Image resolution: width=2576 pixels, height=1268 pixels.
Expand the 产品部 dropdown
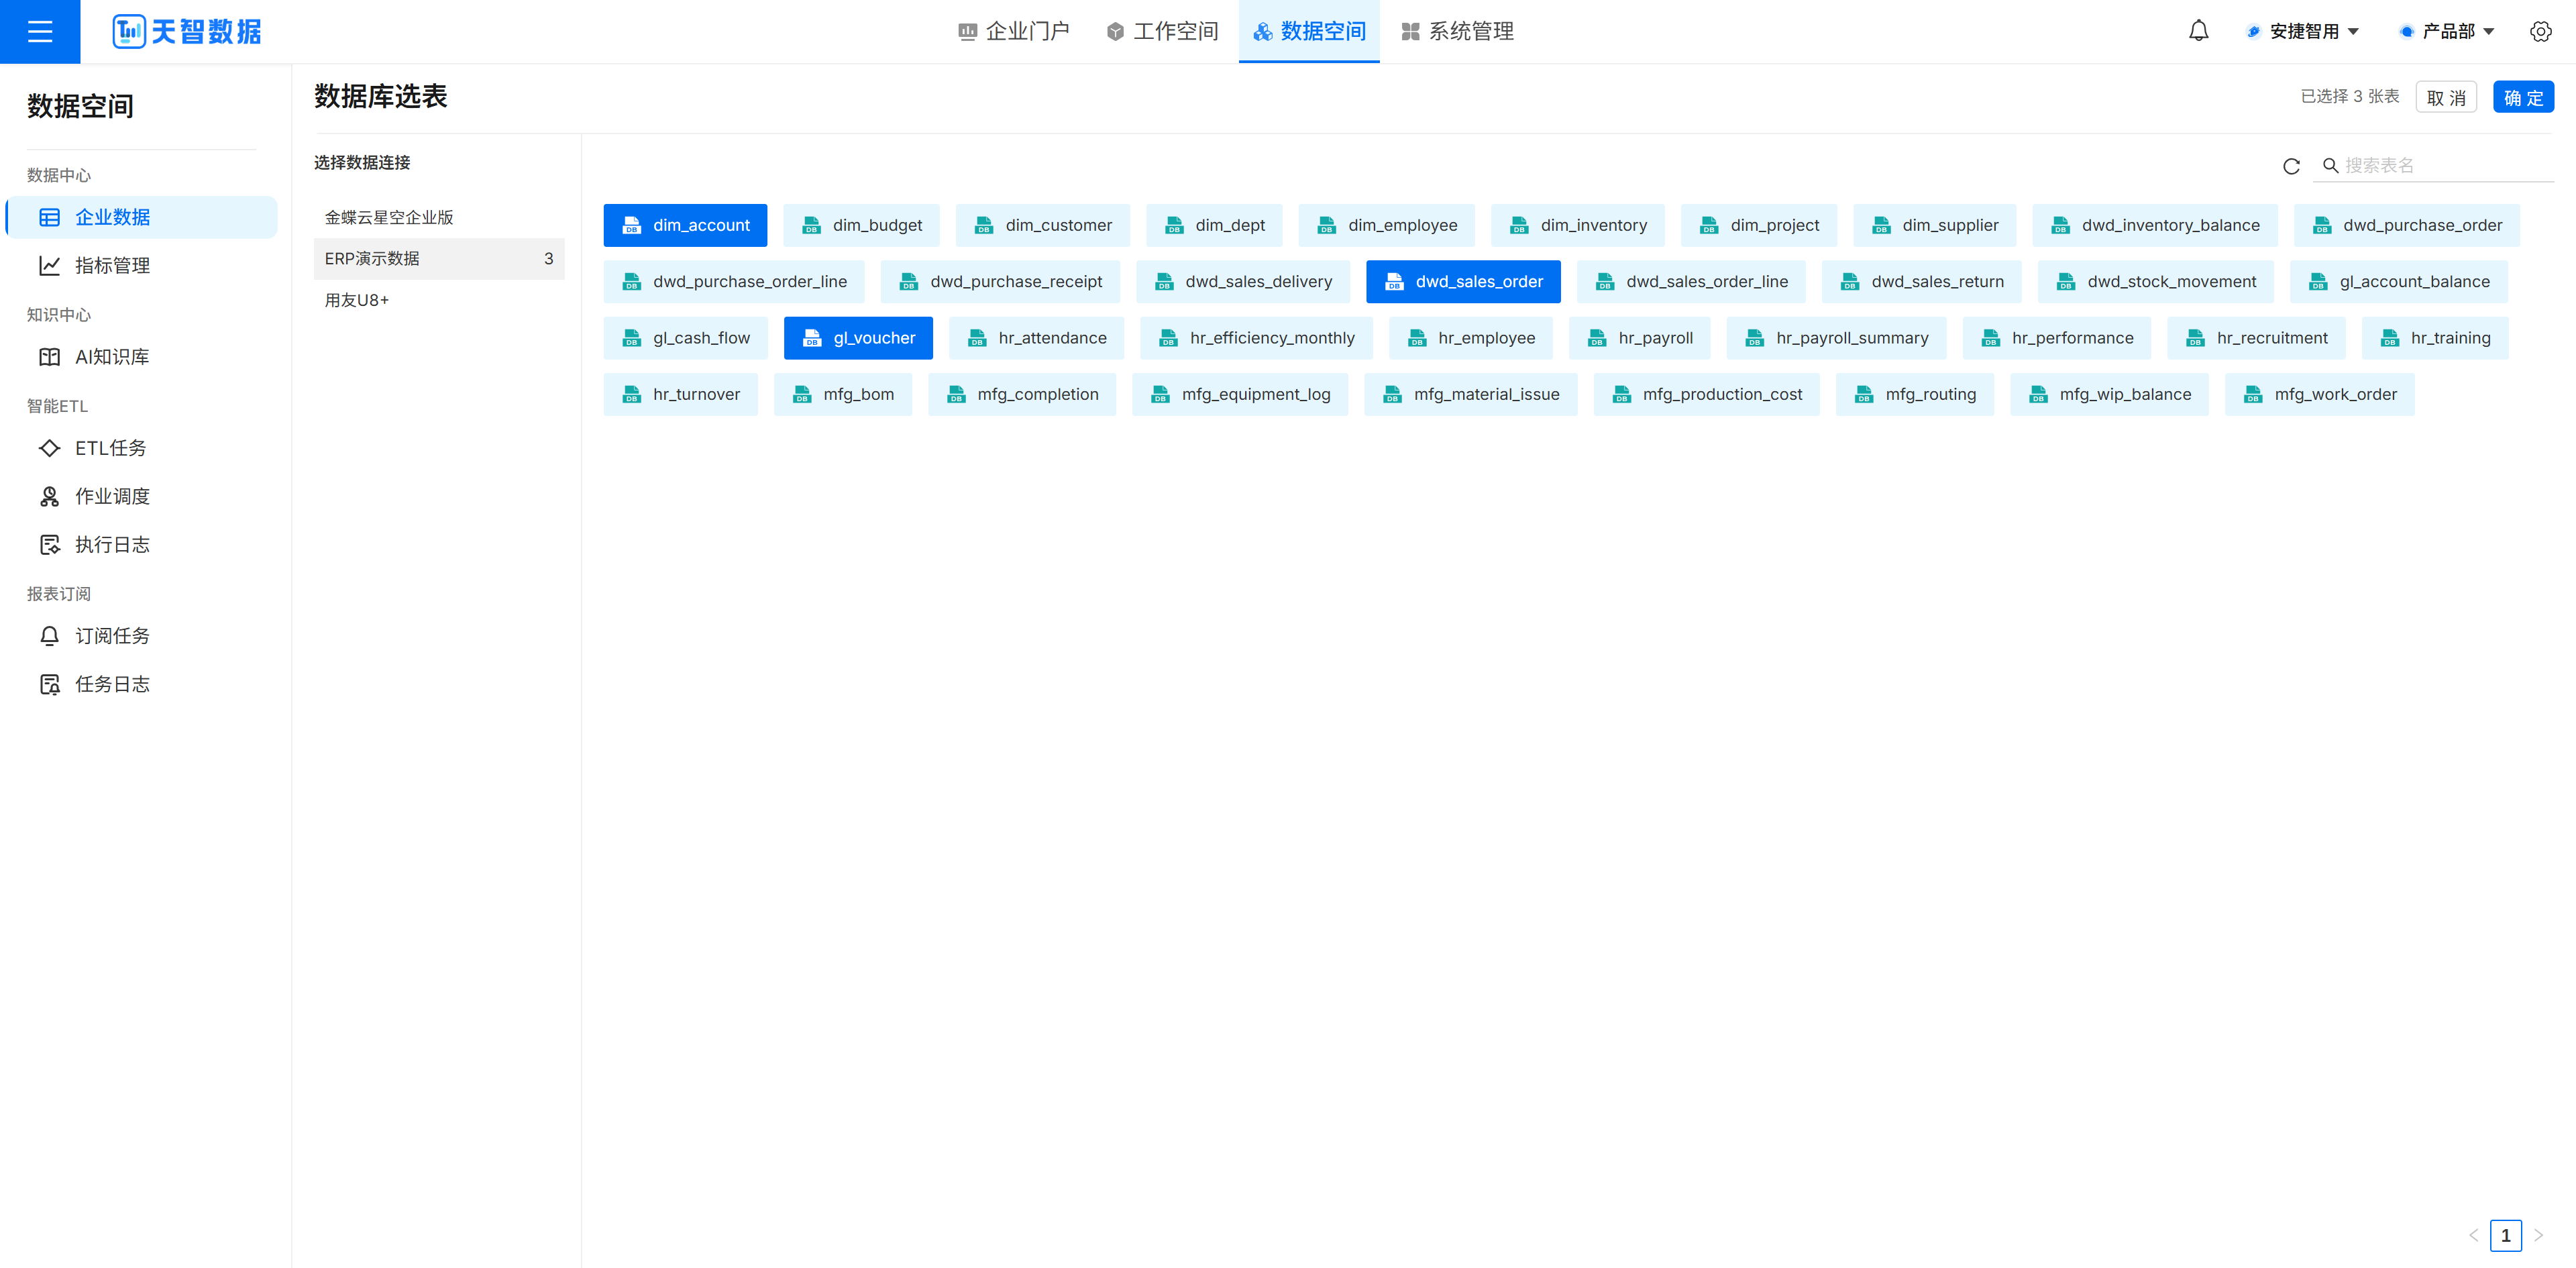click(x=2447, y=31)
